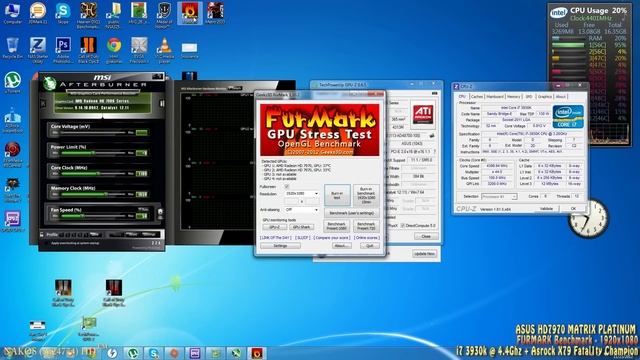The width and height of the screenshot is (640, 360).
Task: Adjust the Core Voltage slider in Afterburner
Action: tap(93, 133)
